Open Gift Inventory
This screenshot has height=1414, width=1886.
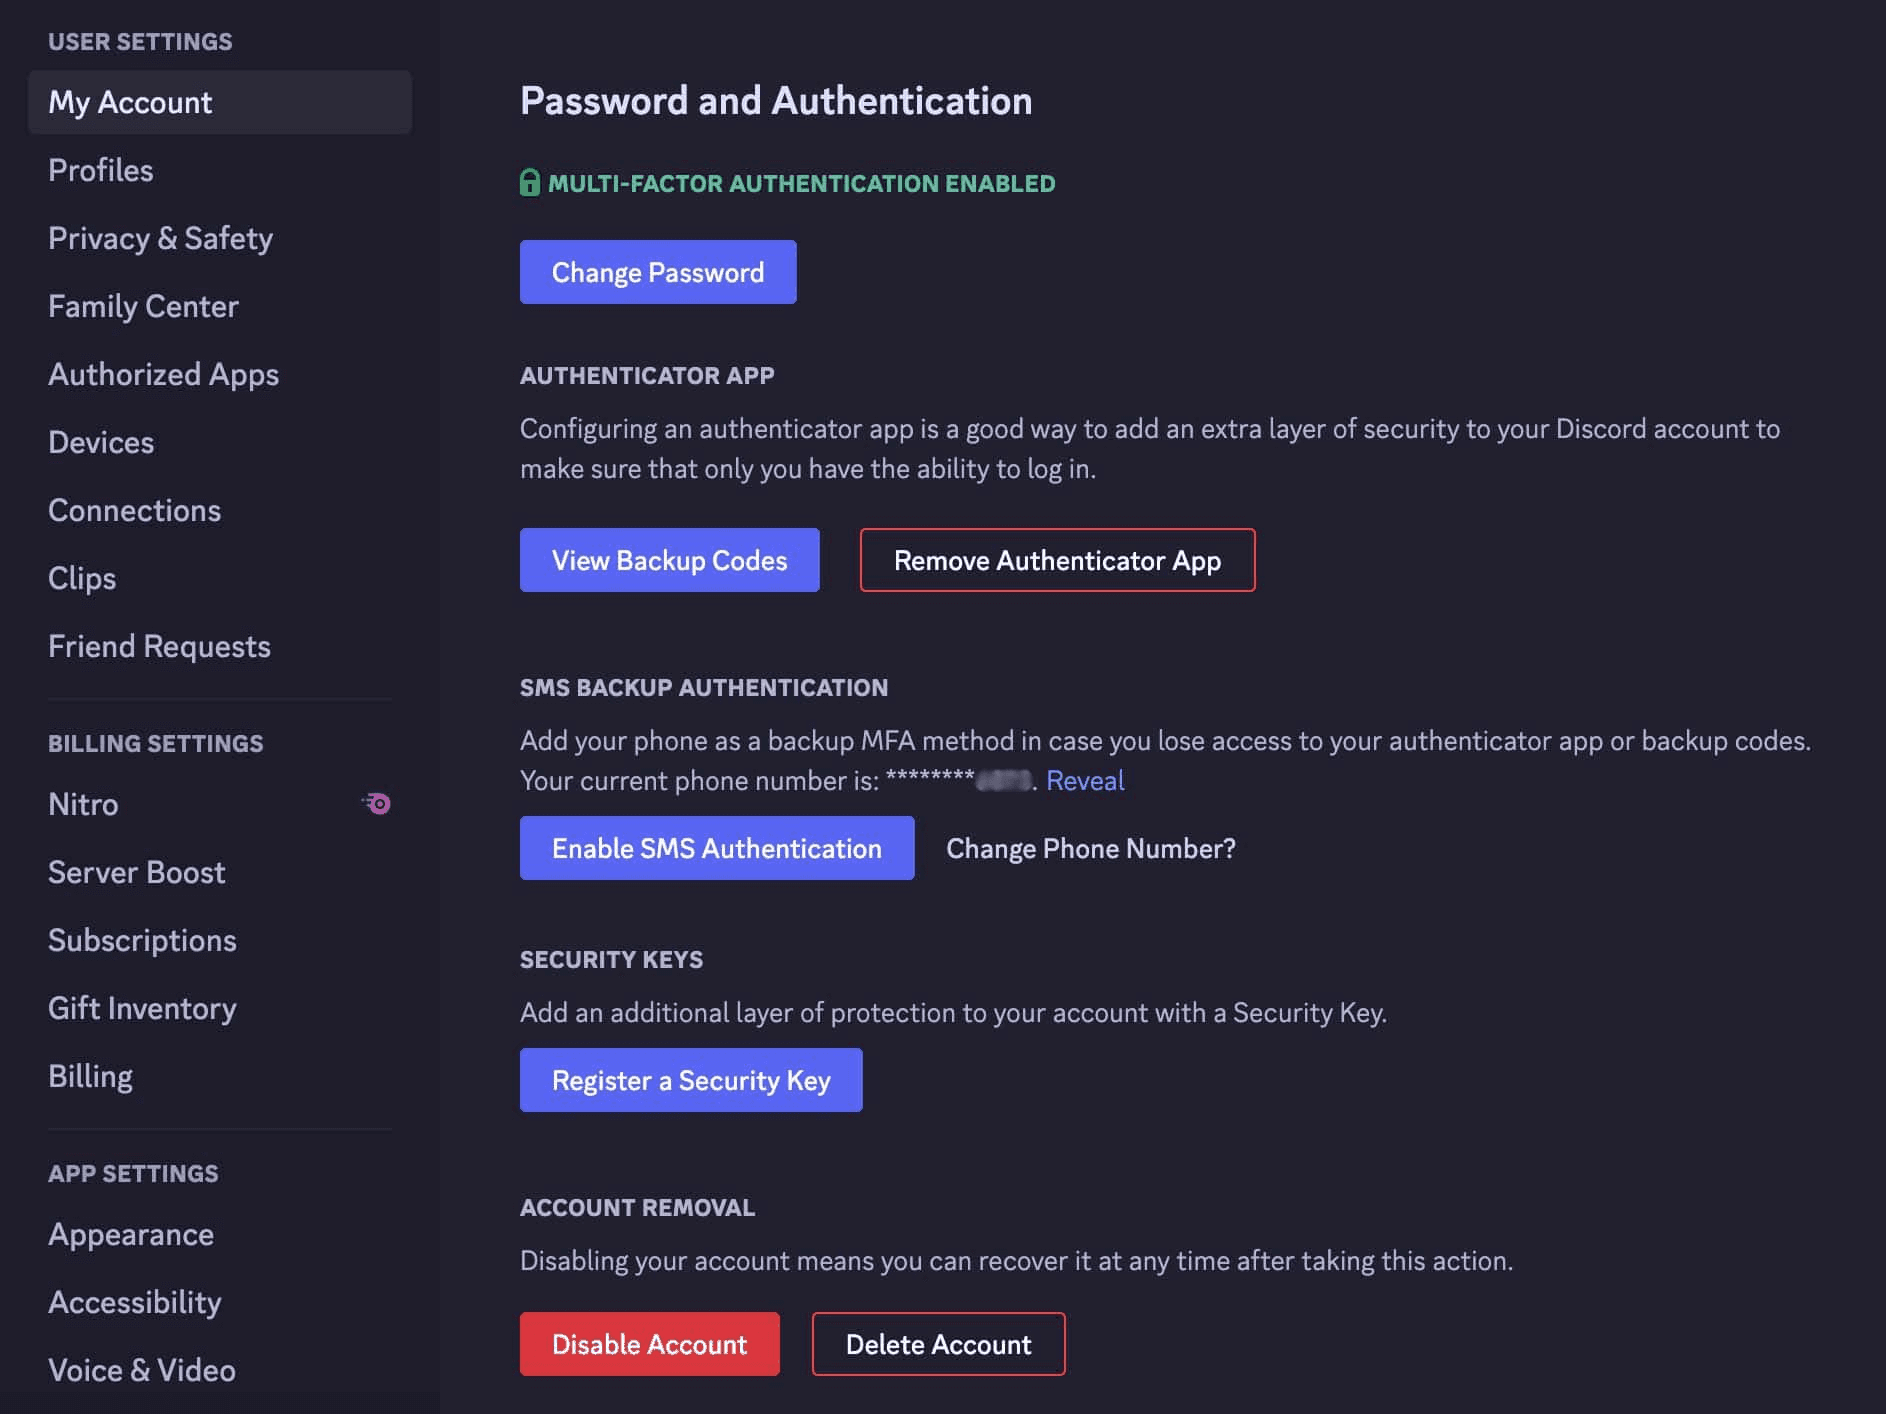pyautogui.click(x=220, y=1008)
